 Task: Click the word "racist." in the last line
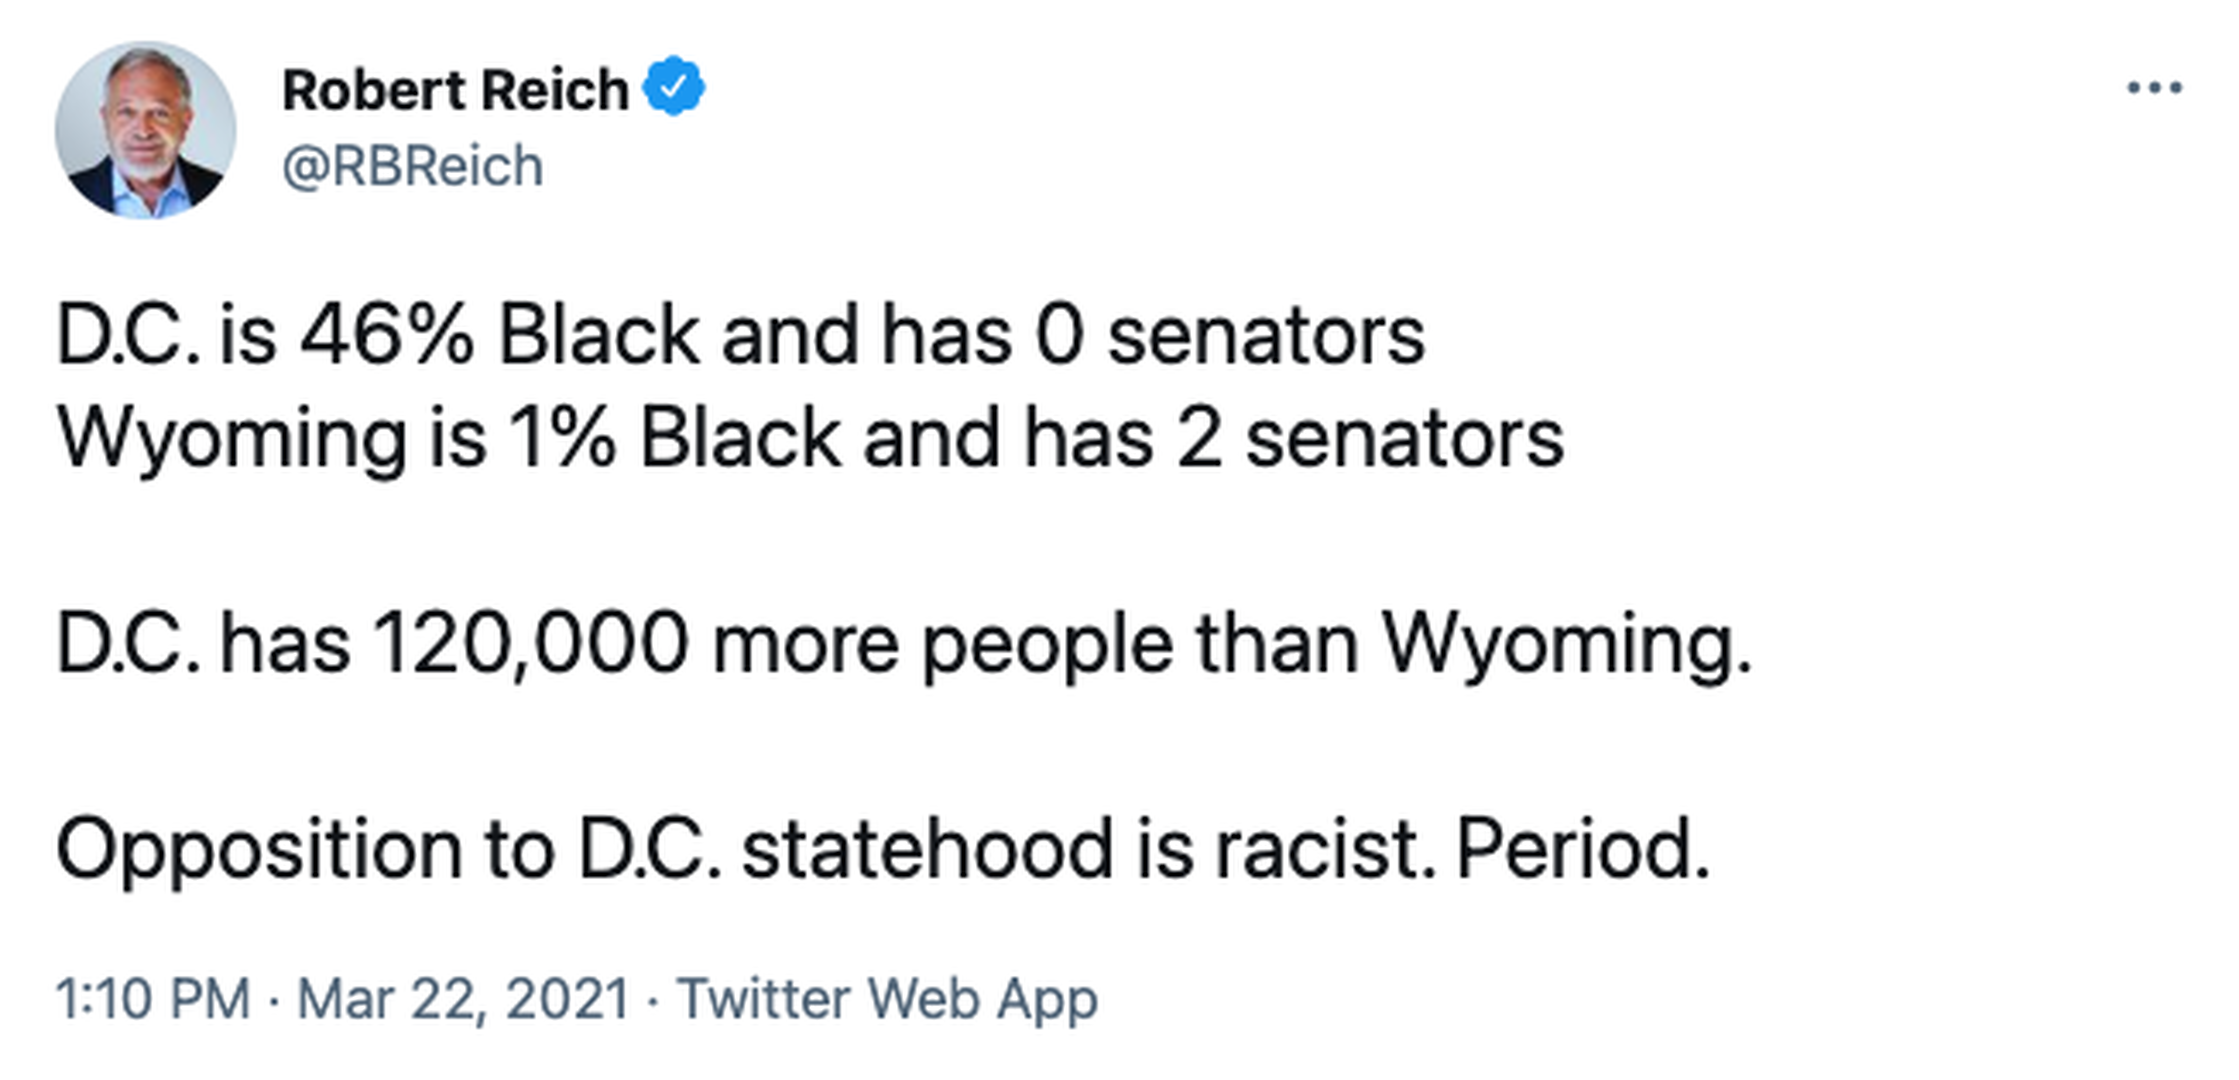click(x=1325, y=850)
